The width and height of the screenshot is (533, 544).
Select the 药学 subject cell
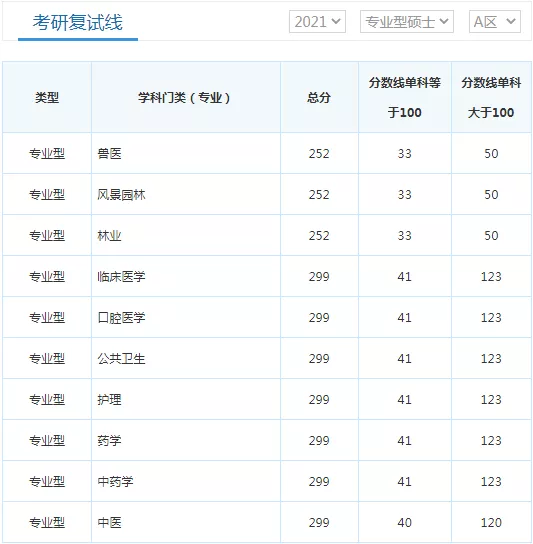[x=186, y=440]
